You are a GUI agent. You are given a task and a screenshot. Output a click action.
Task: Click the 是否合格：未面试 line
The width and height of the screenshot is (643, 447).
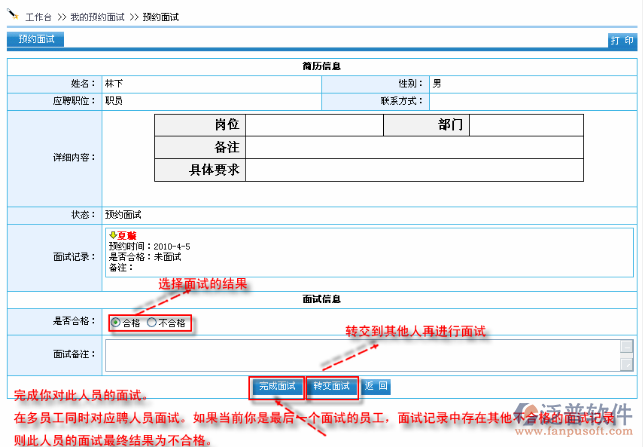[x=145, y=257]
